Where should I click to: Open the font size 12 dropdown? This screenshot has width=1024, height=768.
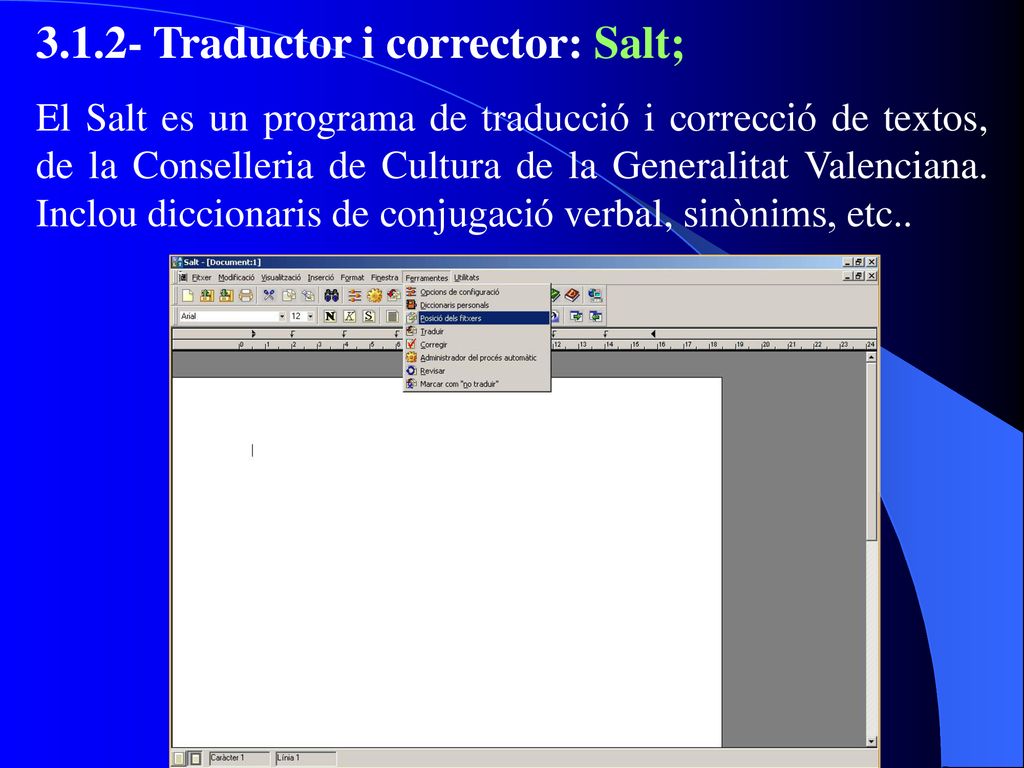click(x=310, y=316)
